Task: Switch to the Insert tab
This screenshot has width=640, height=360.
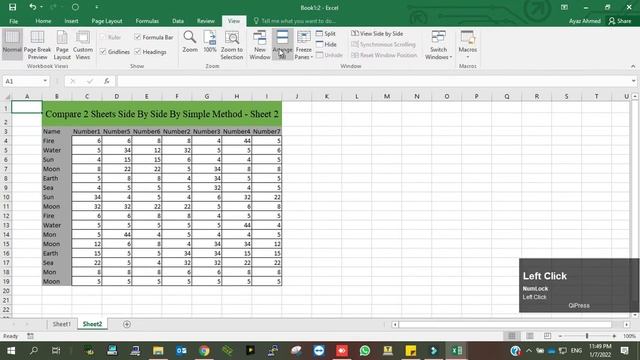Action: [71, 21]
